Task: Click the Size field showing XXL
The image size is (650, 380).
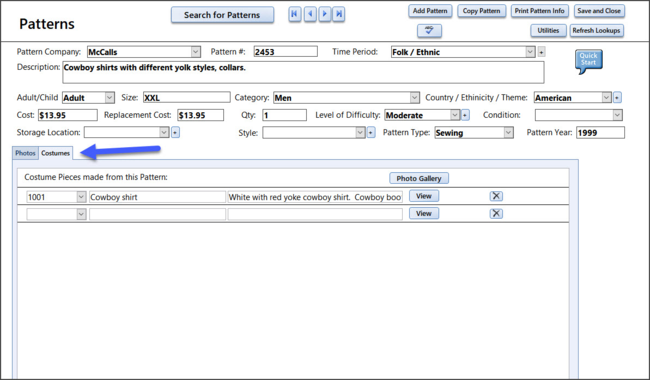Action: click(x=187, y=98)
